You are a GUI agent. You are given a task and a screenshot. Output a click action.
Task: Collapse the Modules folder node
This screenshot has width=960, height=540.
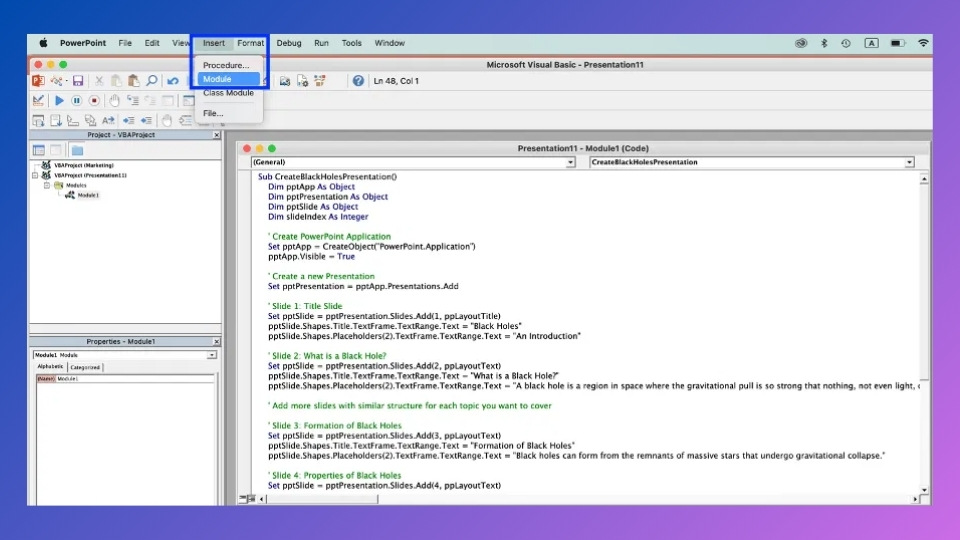point(47,185)
